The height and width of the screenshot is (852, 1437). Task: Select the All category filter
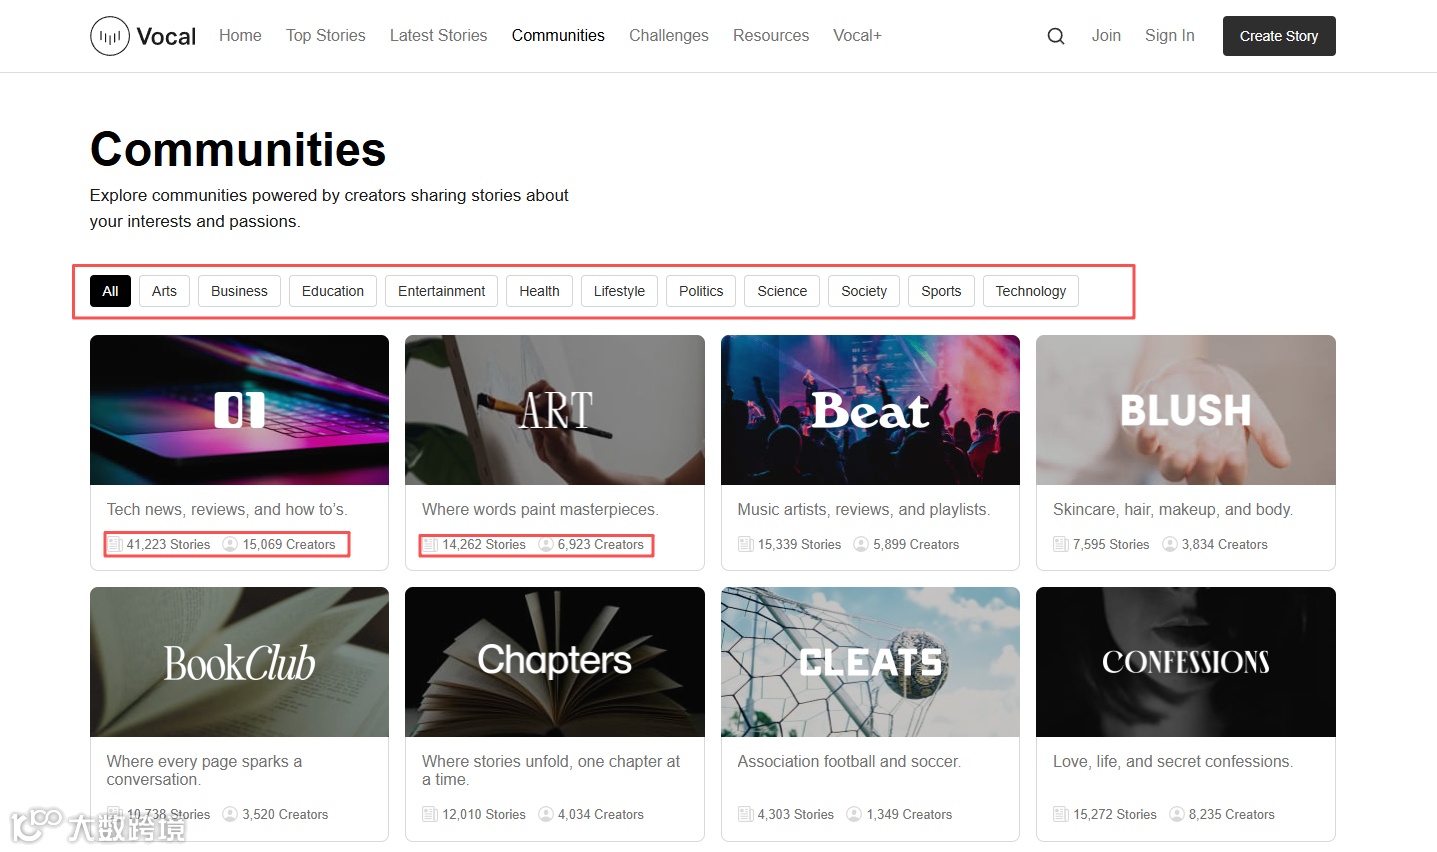110,291
